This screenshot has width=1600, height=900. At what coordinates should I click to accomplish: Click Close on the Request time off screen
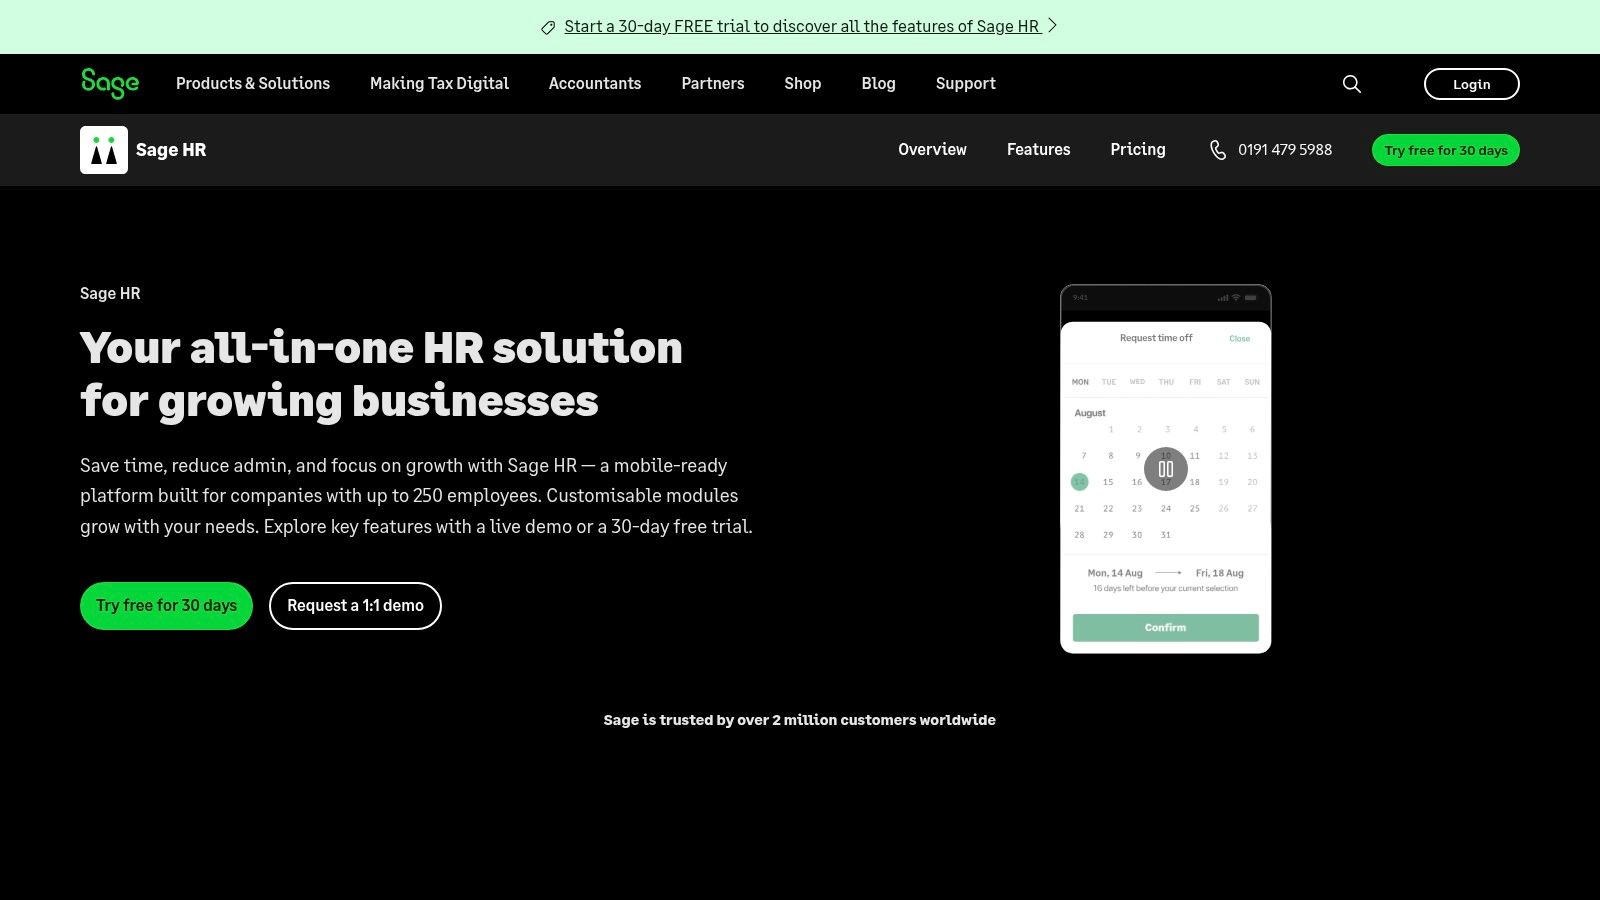click(1240, 339)
